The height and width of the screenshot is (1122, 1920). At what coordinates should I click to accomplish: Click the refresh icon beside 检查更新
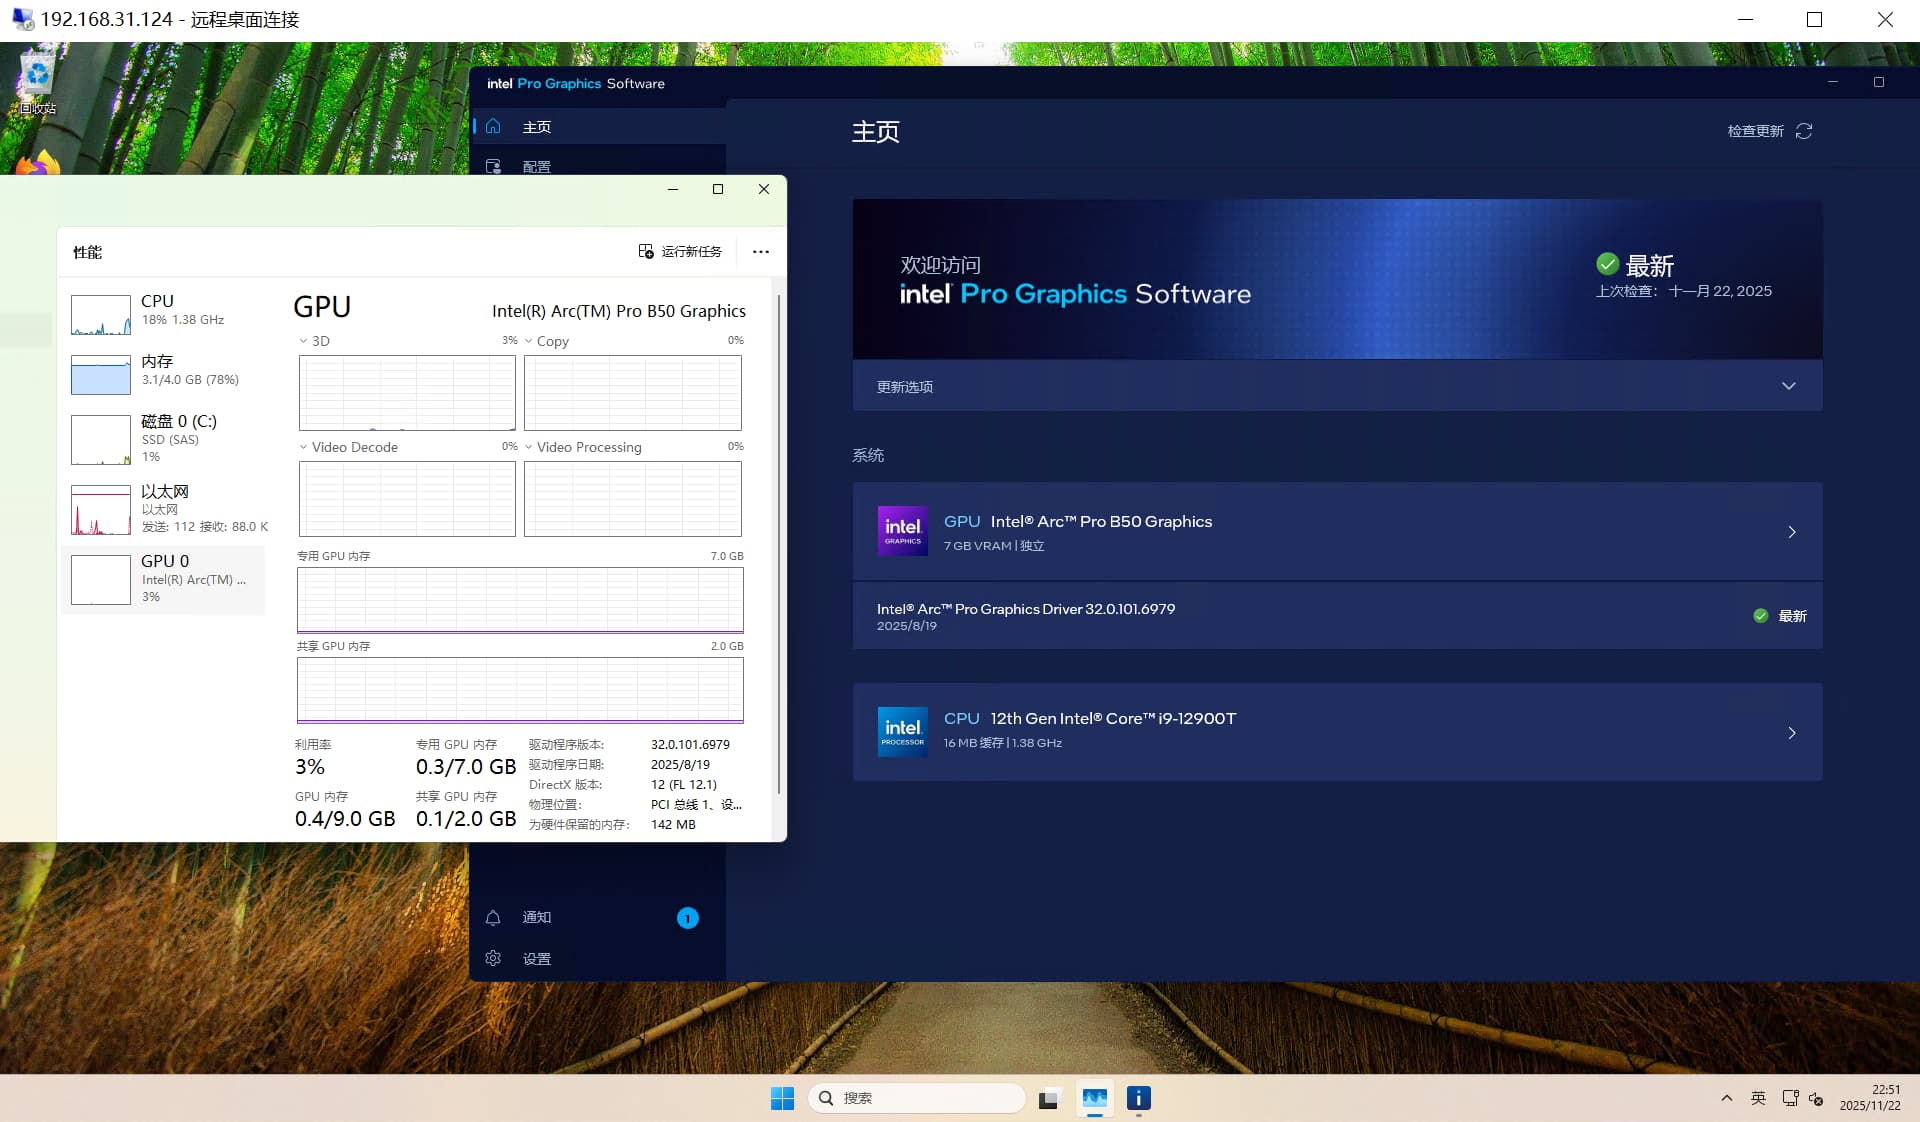click(1804, 131)
